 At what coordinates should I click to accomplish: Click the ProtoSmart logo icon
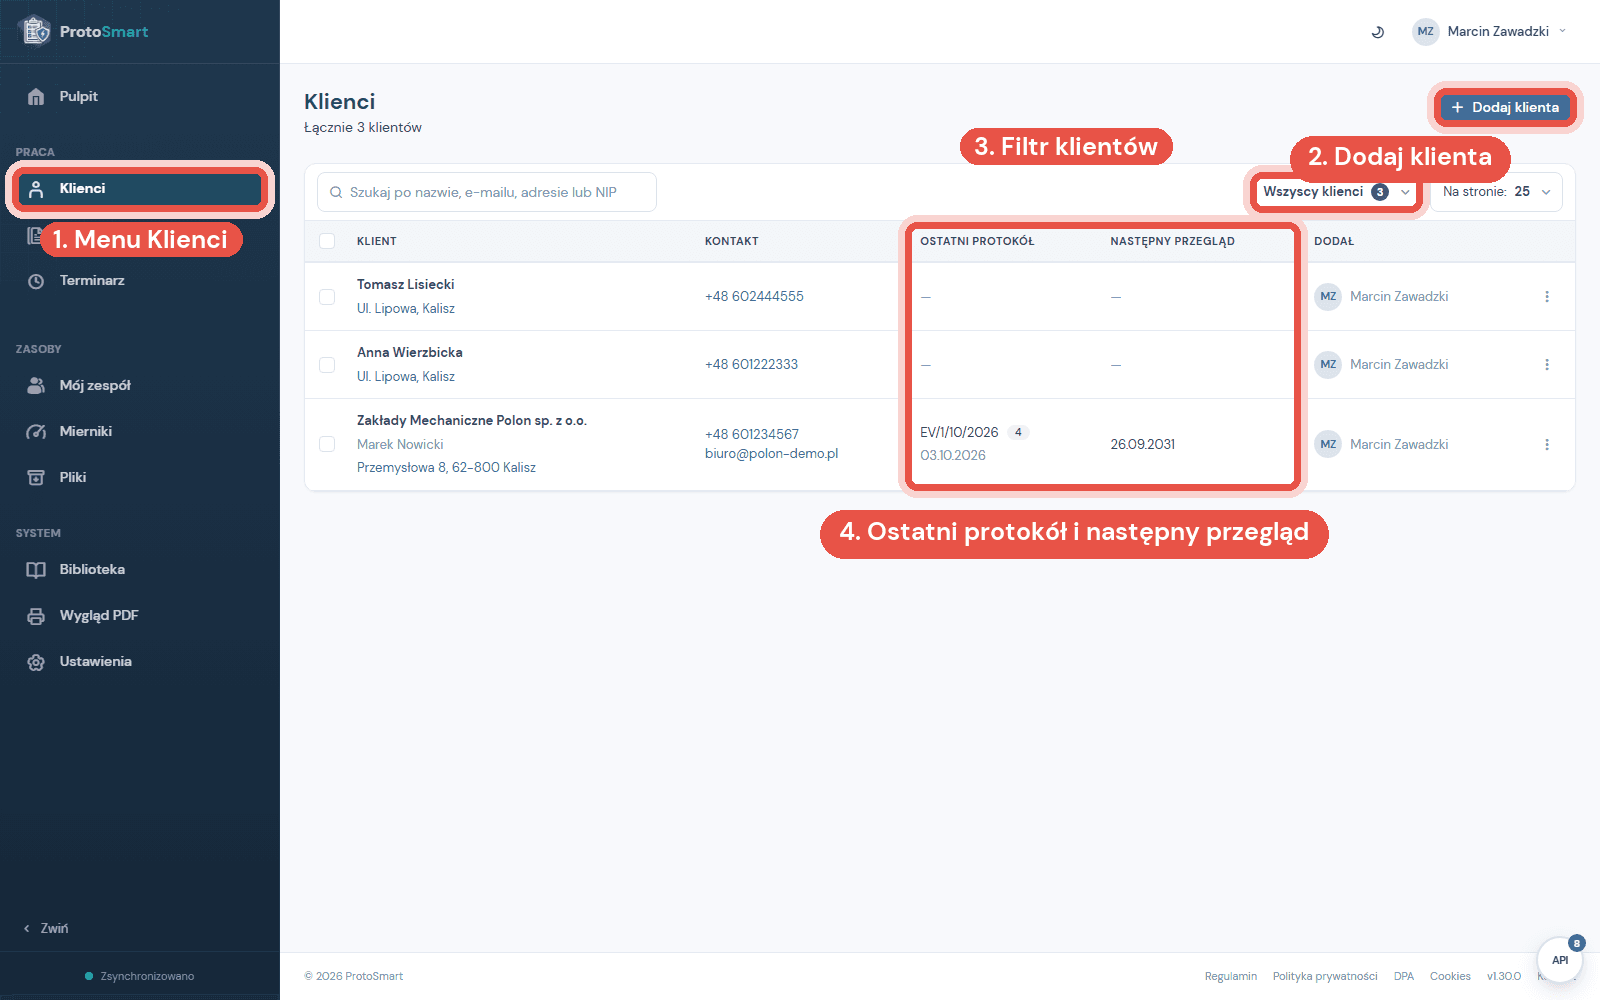pyautogui.click(x=36, y=31)
